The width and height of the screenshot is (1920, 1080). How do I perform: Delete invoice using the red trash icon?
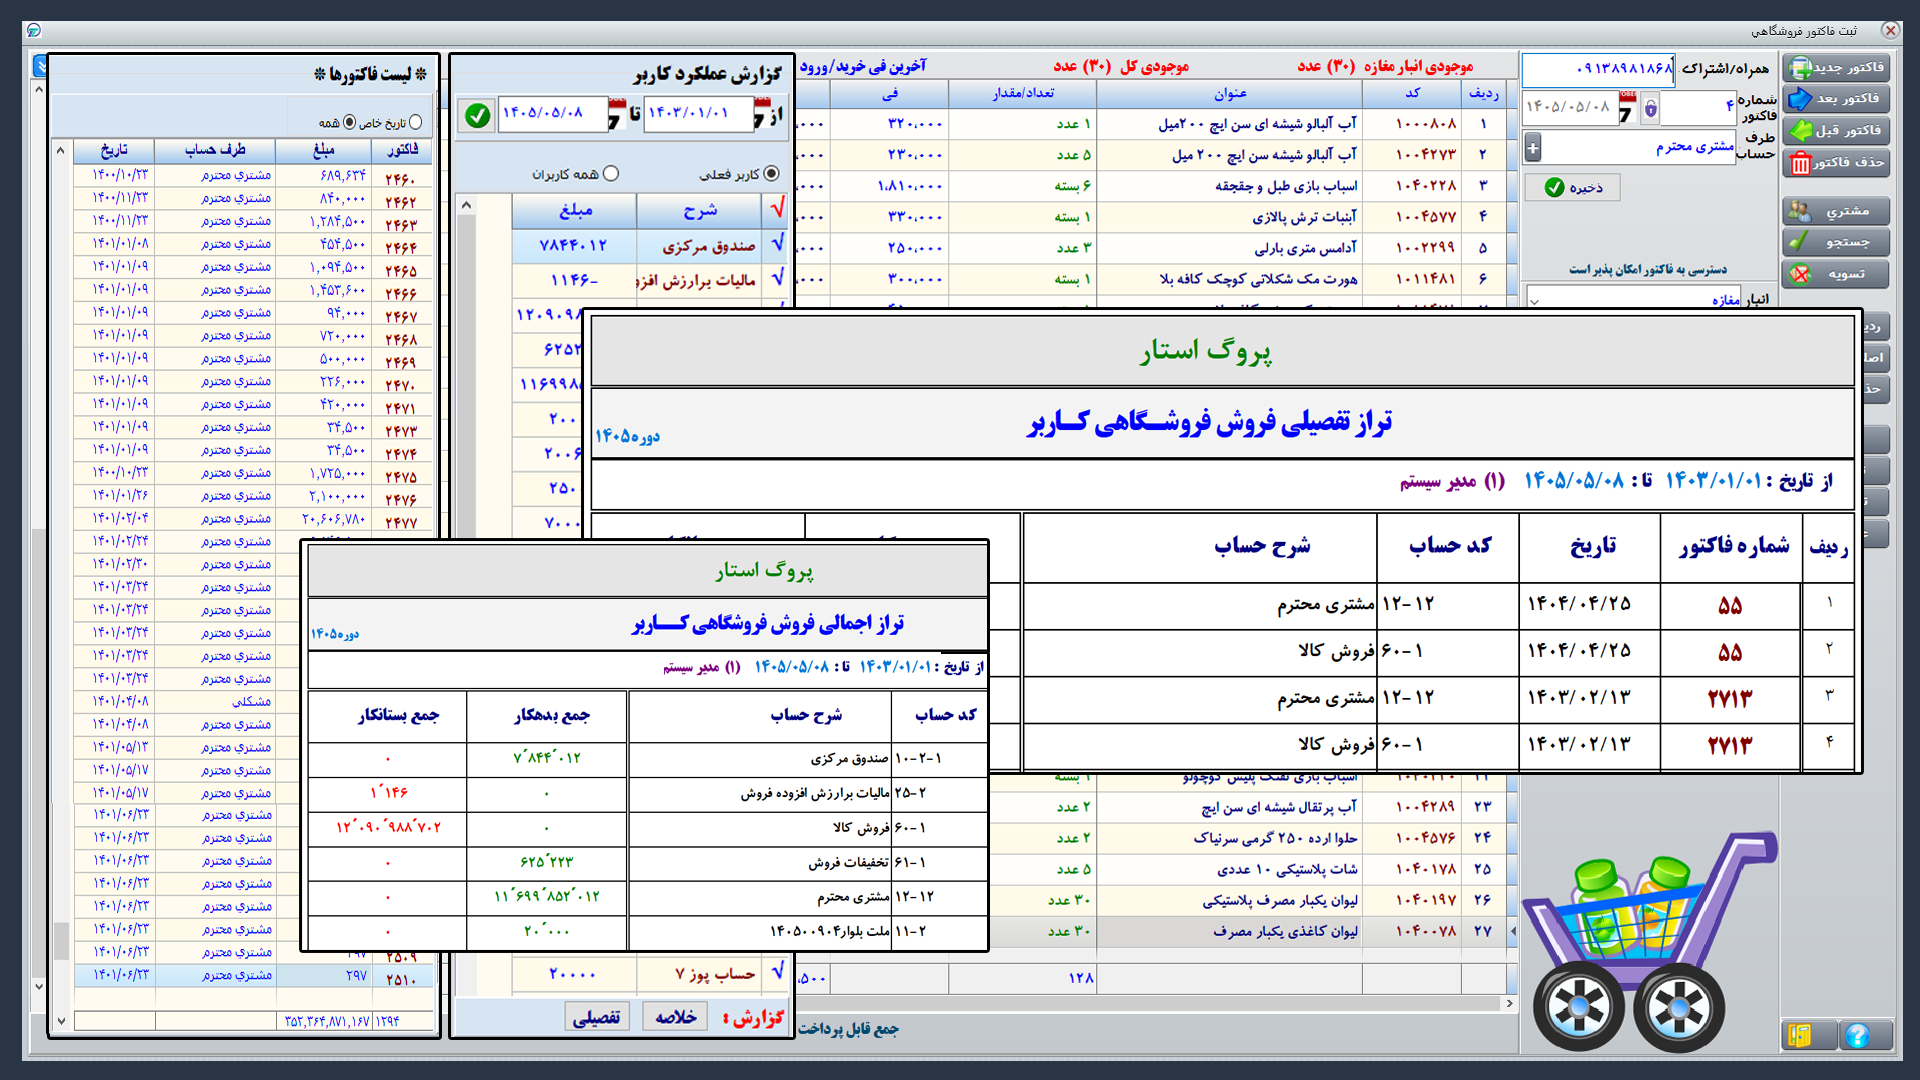point(1800,162)
